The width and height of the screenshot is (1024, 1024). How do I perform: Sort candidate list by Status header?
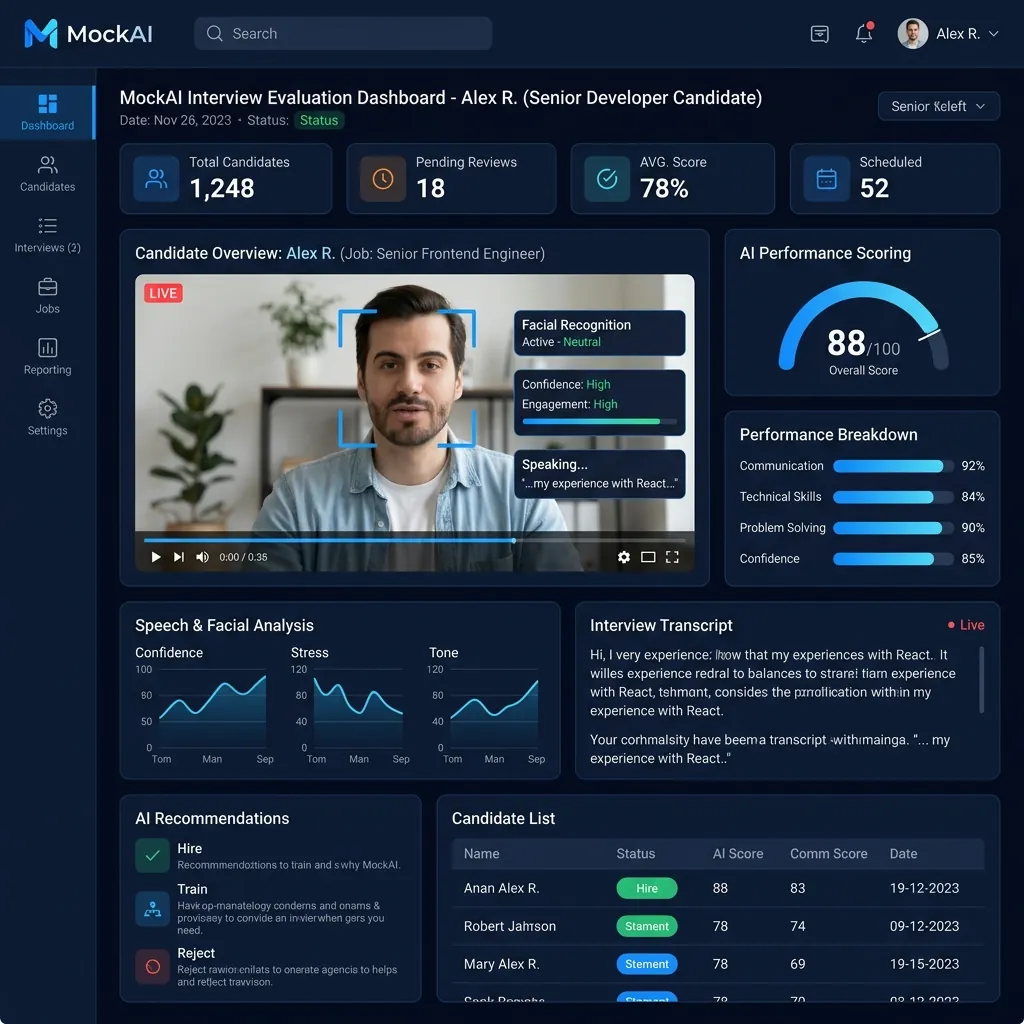(635, 854)
